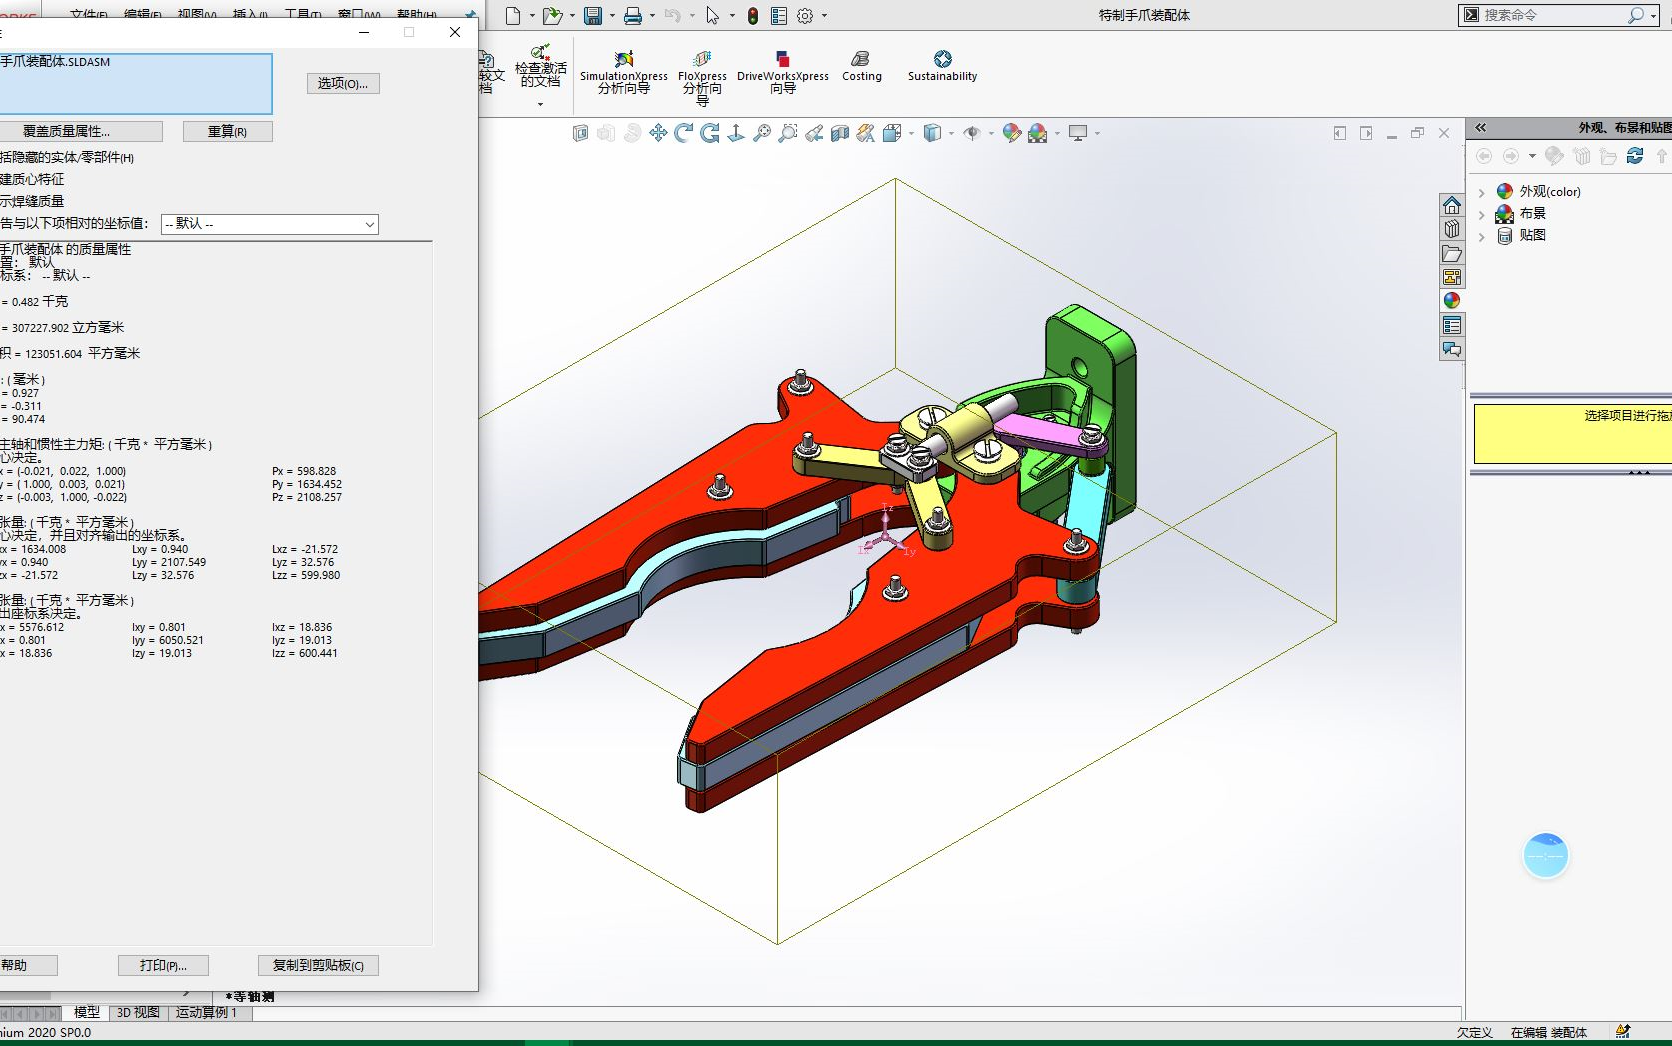Open Apply Scene dropdown arrow
Image resolution: width=1672 pixels, height=1046 pixels.
(x=1057, y=133)
